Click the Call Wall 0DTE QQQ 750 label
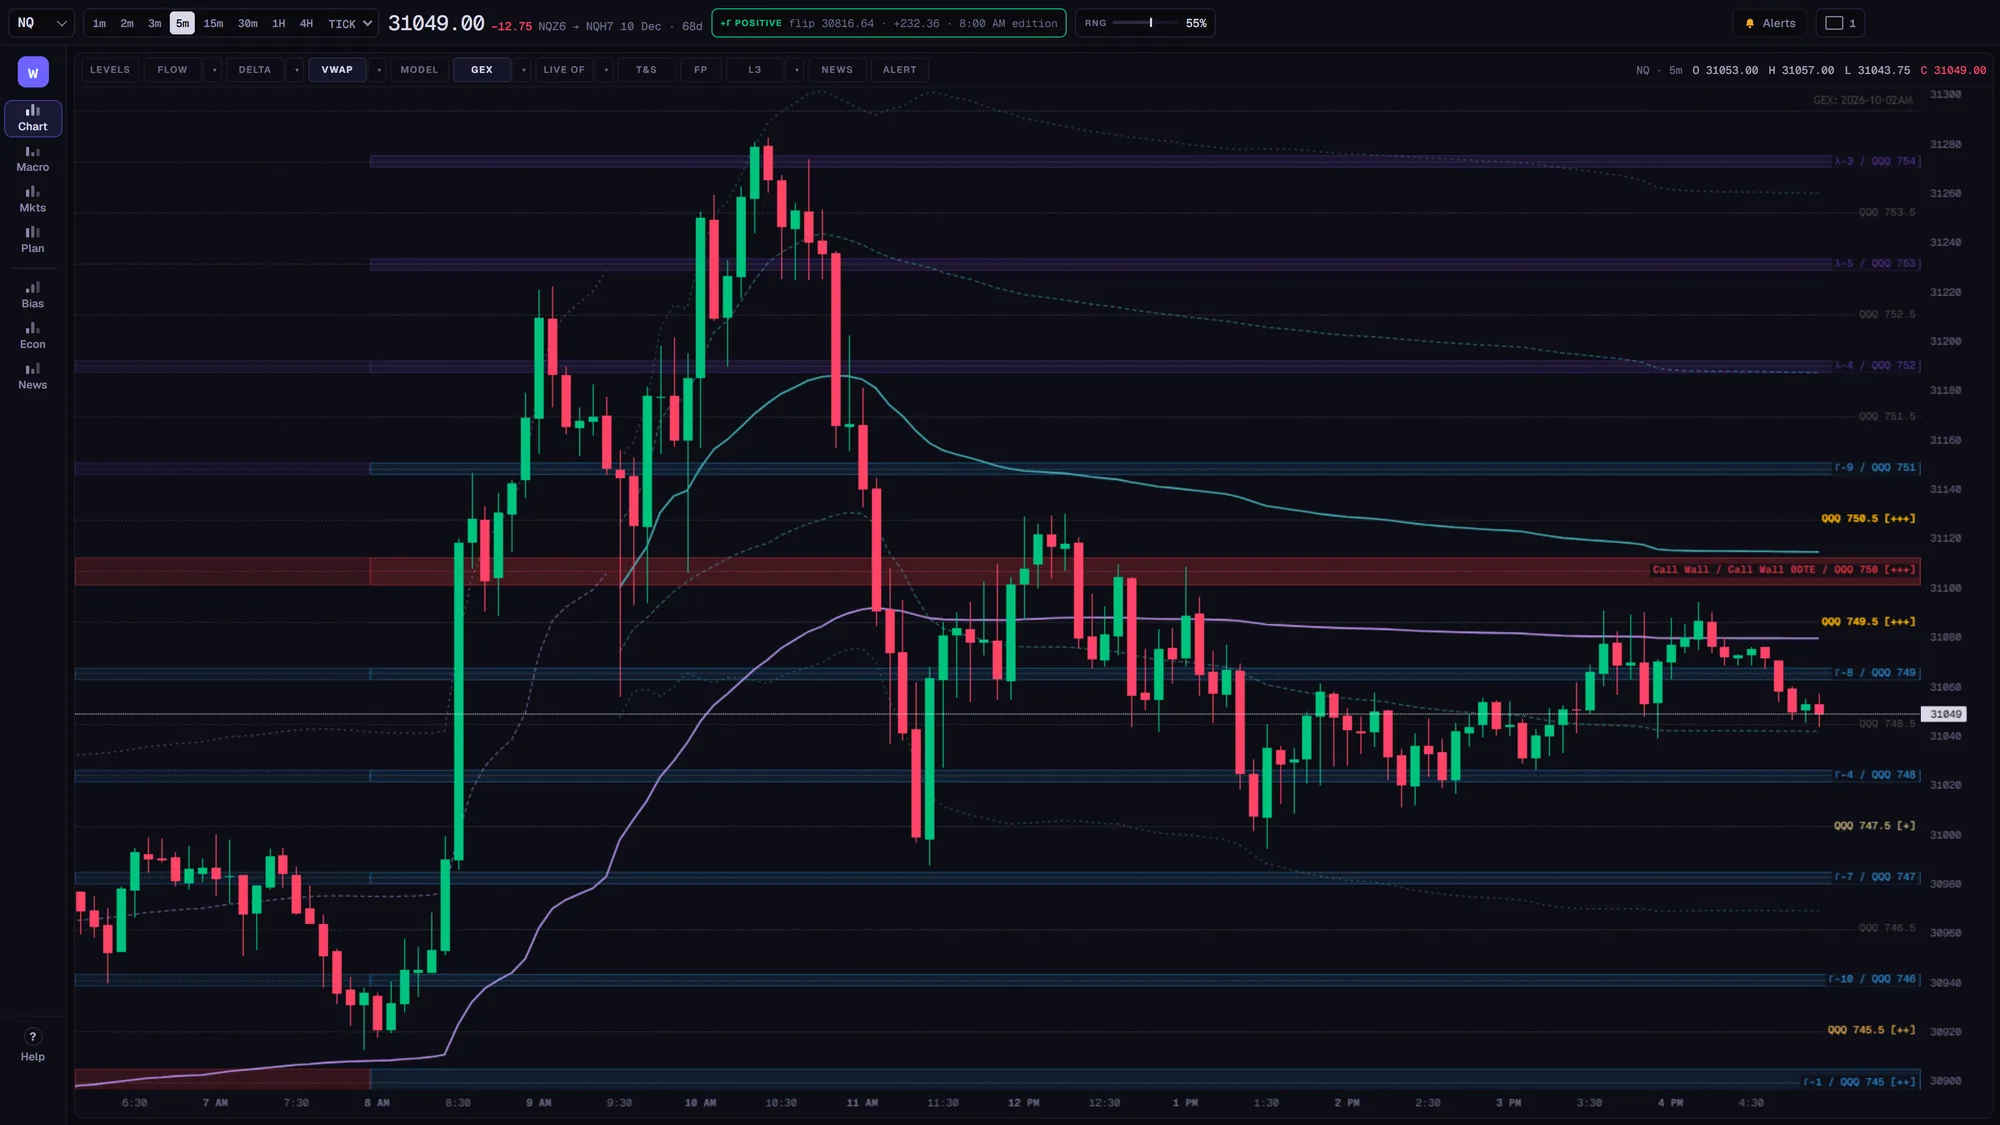This screenshot has height=1125, width=2000. 1784,570
